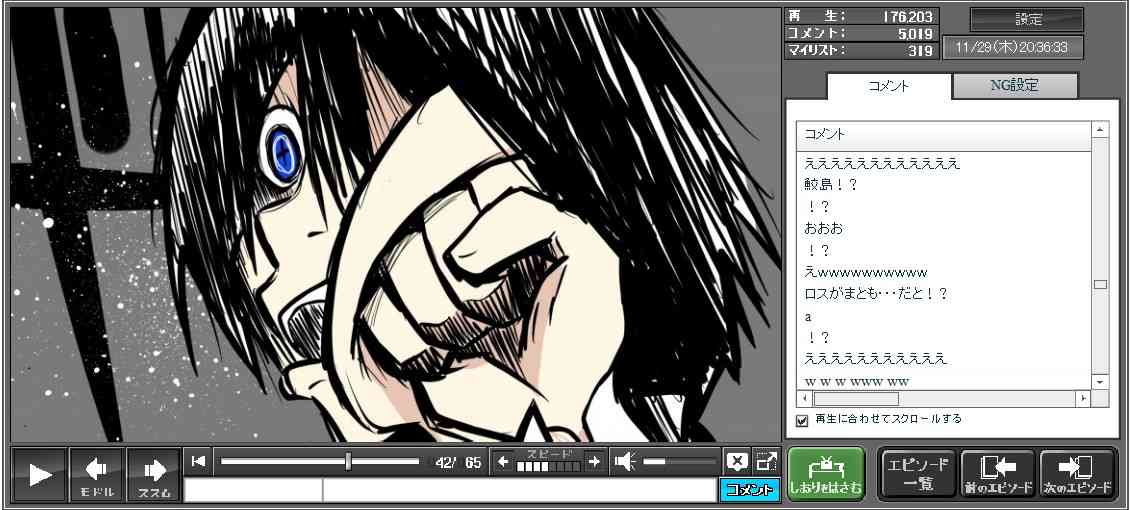Image resolution: width=1131 pixels, height=510 pixels.
Task: Jump to the first page icon
Action: pyautogui.click(x=198, y=461)
